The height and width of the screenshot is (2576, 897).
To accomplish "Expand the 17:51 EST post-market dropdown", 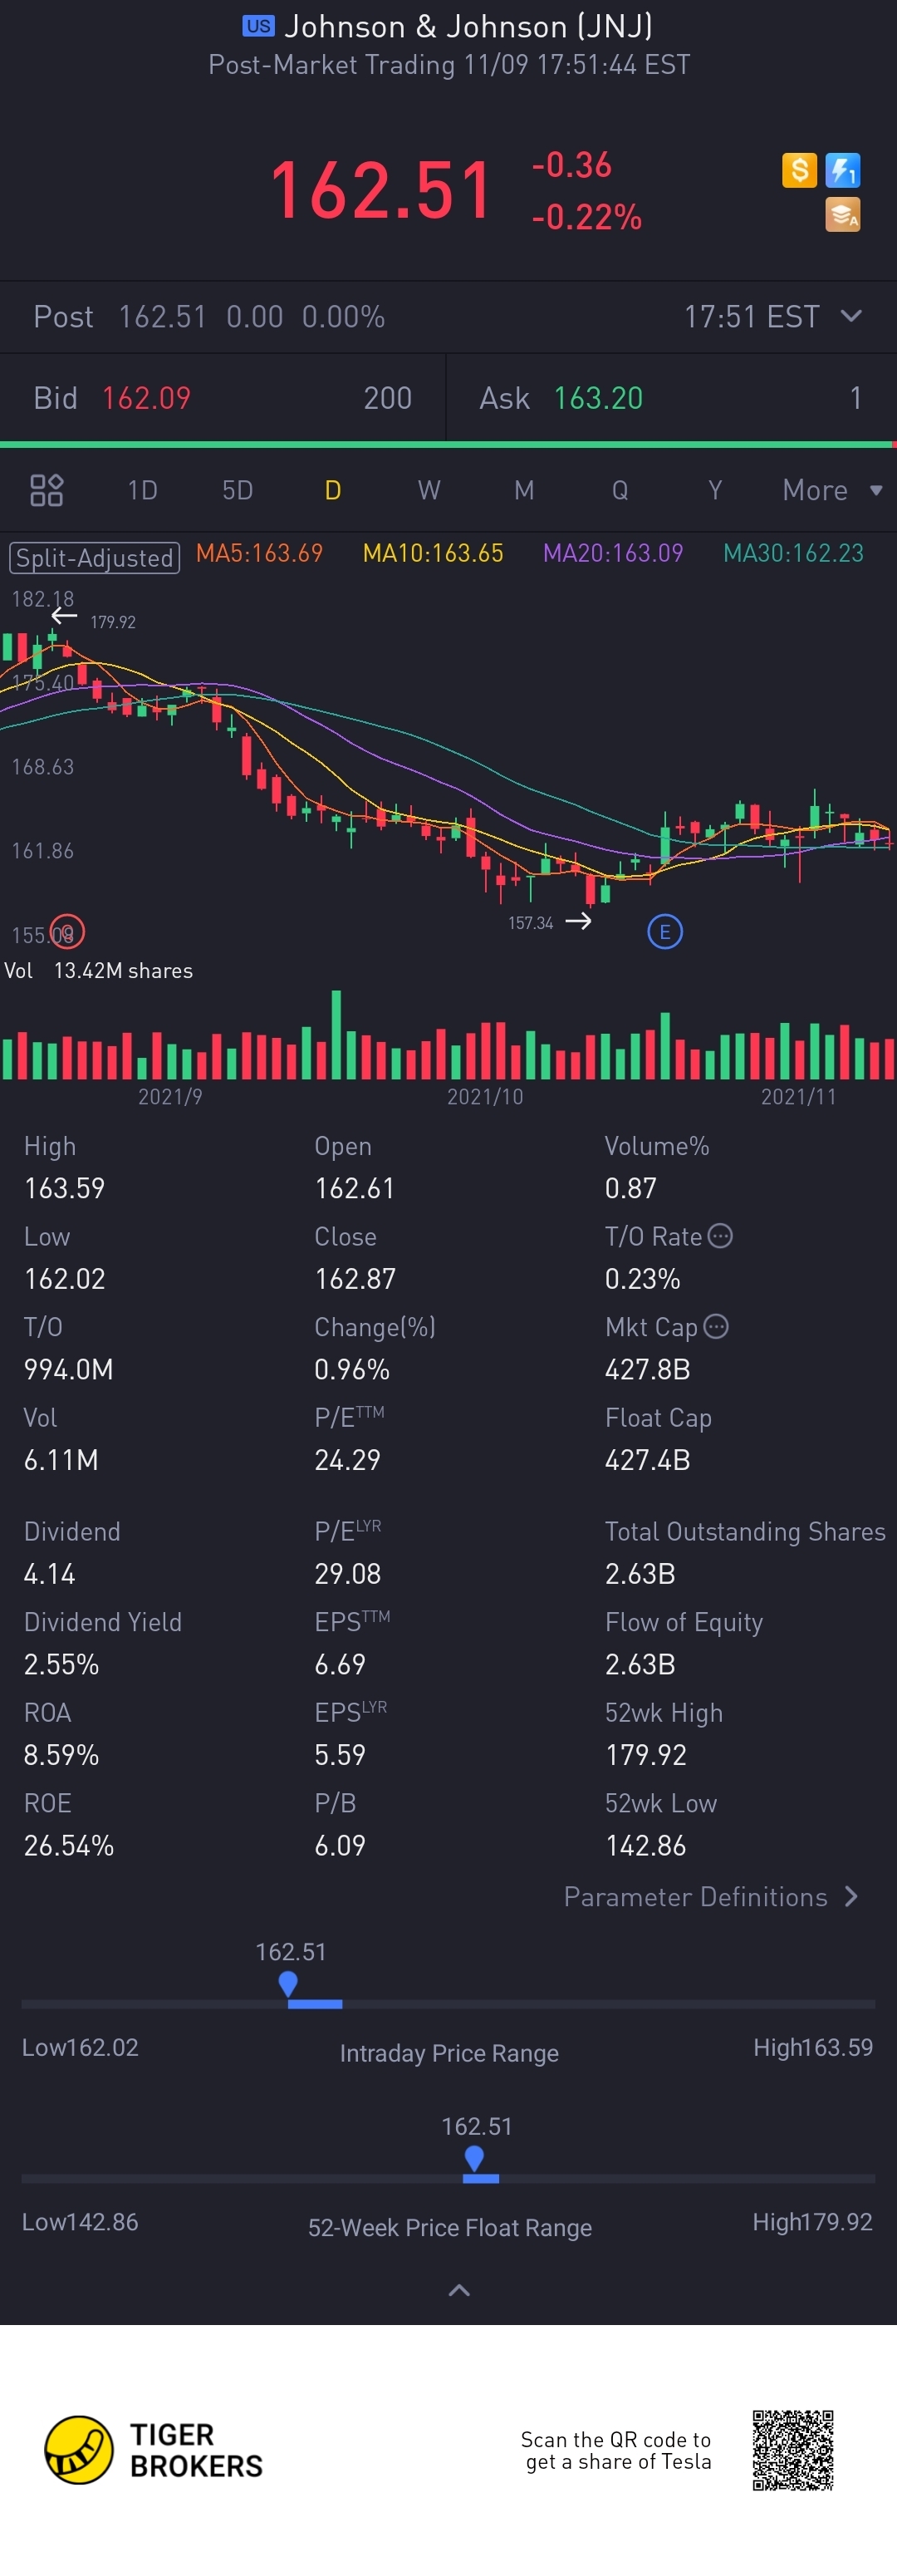I will click(851, 316).
